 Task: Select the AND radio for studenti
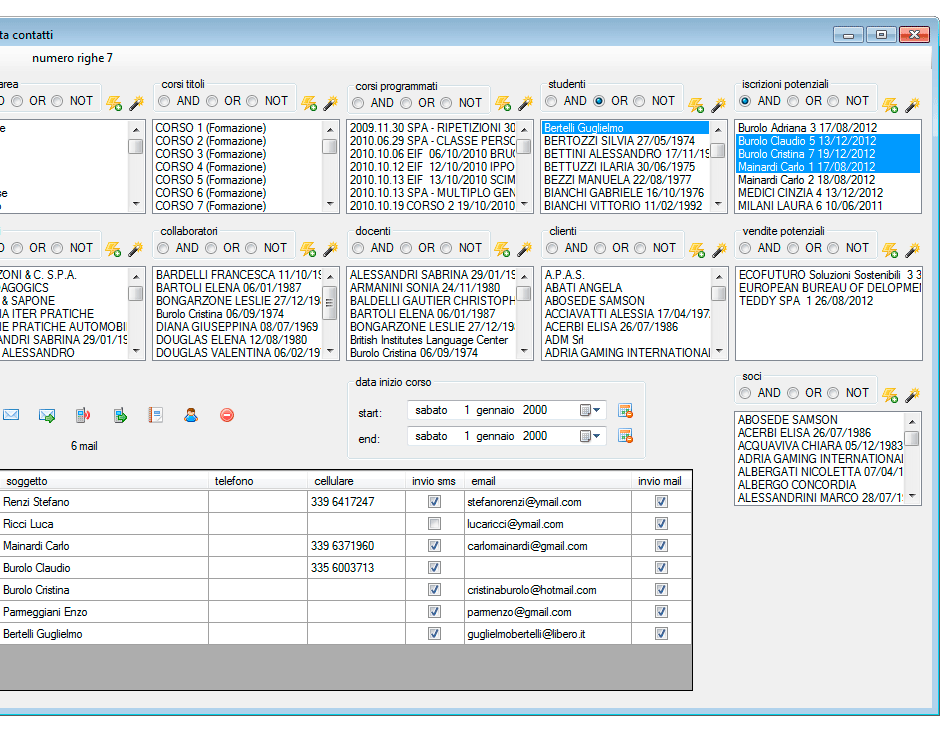click(x=552, y=101)
